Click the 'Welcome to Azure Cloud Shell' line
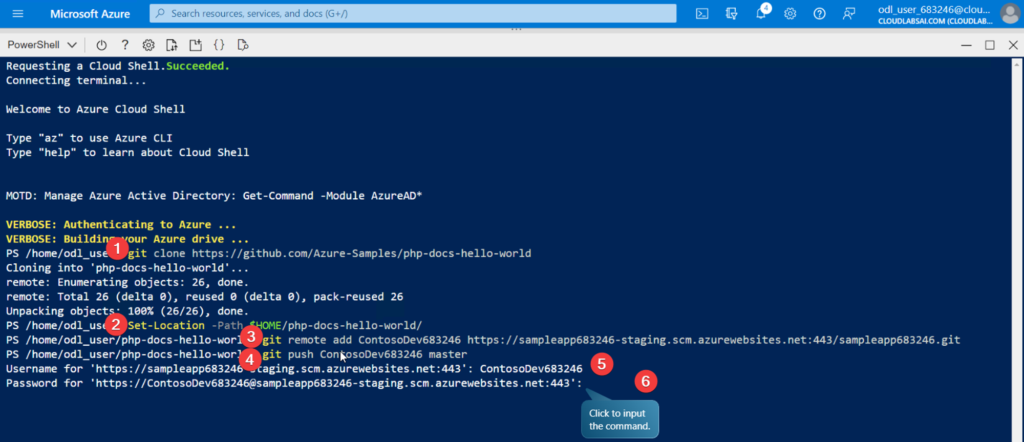This screenshot has height=442, width=1024. click(x=95, y=109)
